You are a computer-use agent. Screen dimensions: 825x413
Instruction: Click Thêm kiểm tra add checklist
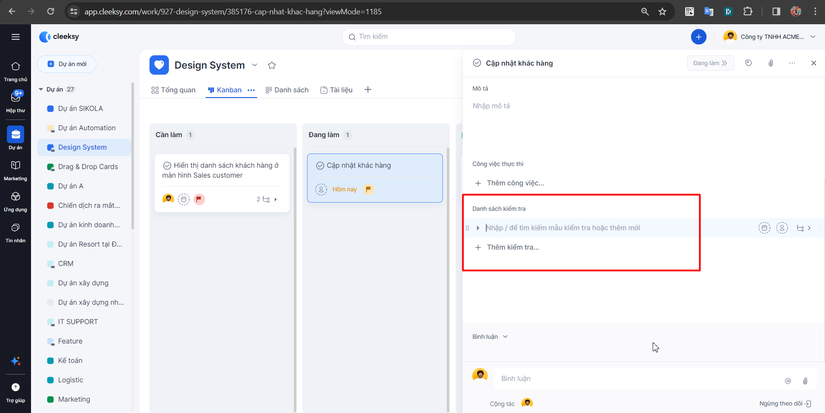(x=508, y=247)
